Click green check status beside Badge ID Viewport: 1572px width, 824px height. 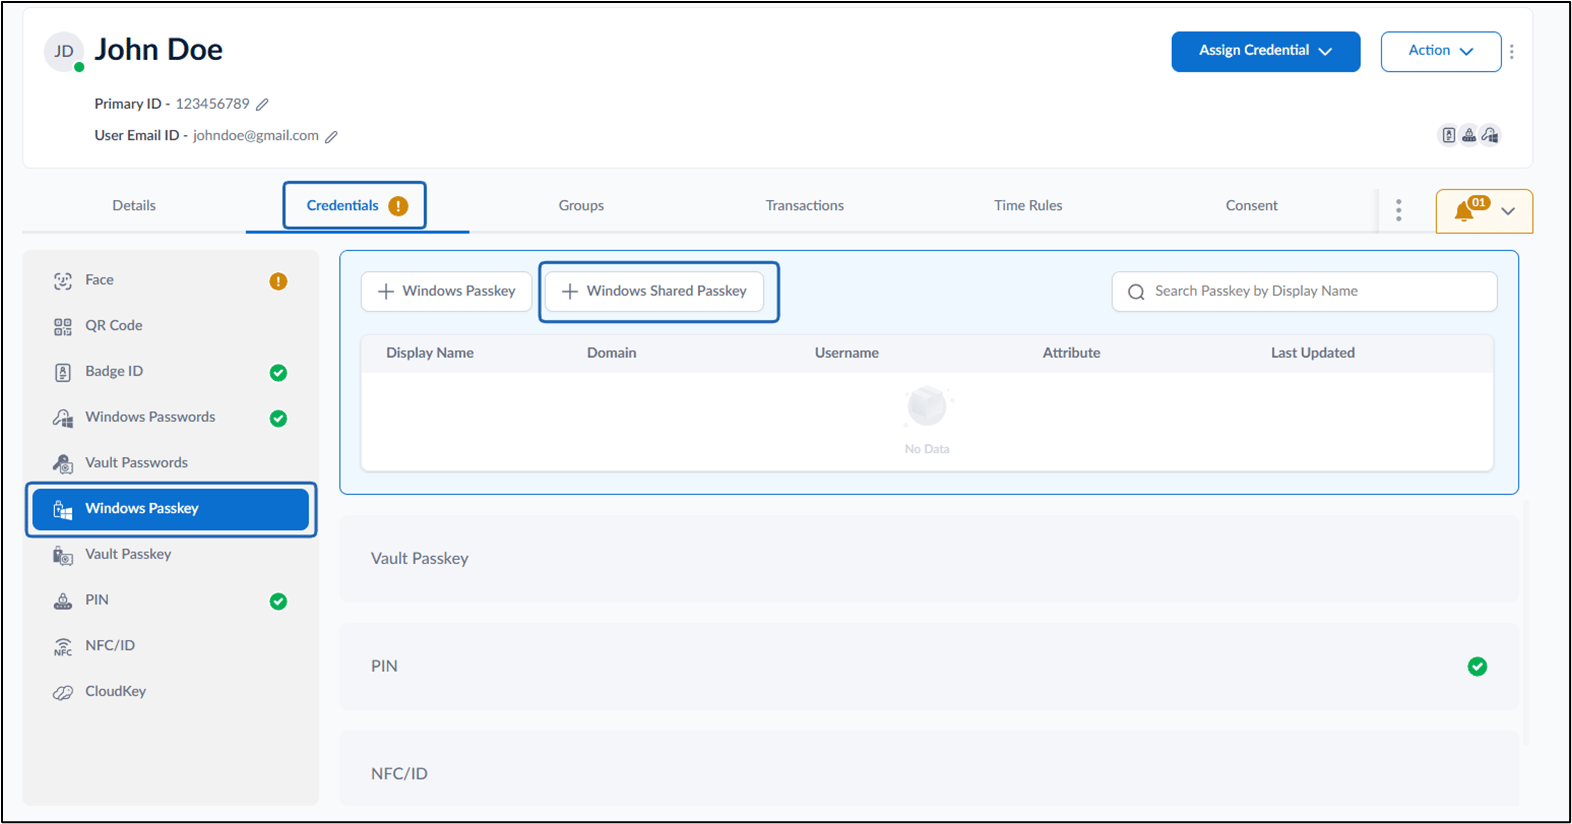coord(278,373)
